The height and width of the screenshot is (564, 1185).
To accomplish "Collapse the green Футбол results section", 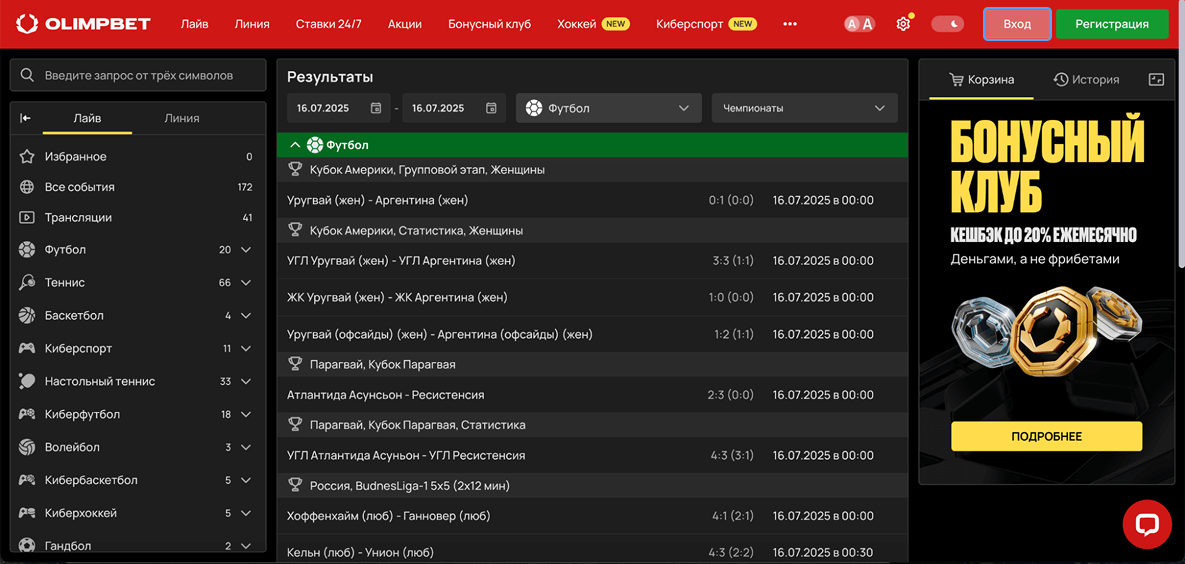I will [x=295, y=145].
